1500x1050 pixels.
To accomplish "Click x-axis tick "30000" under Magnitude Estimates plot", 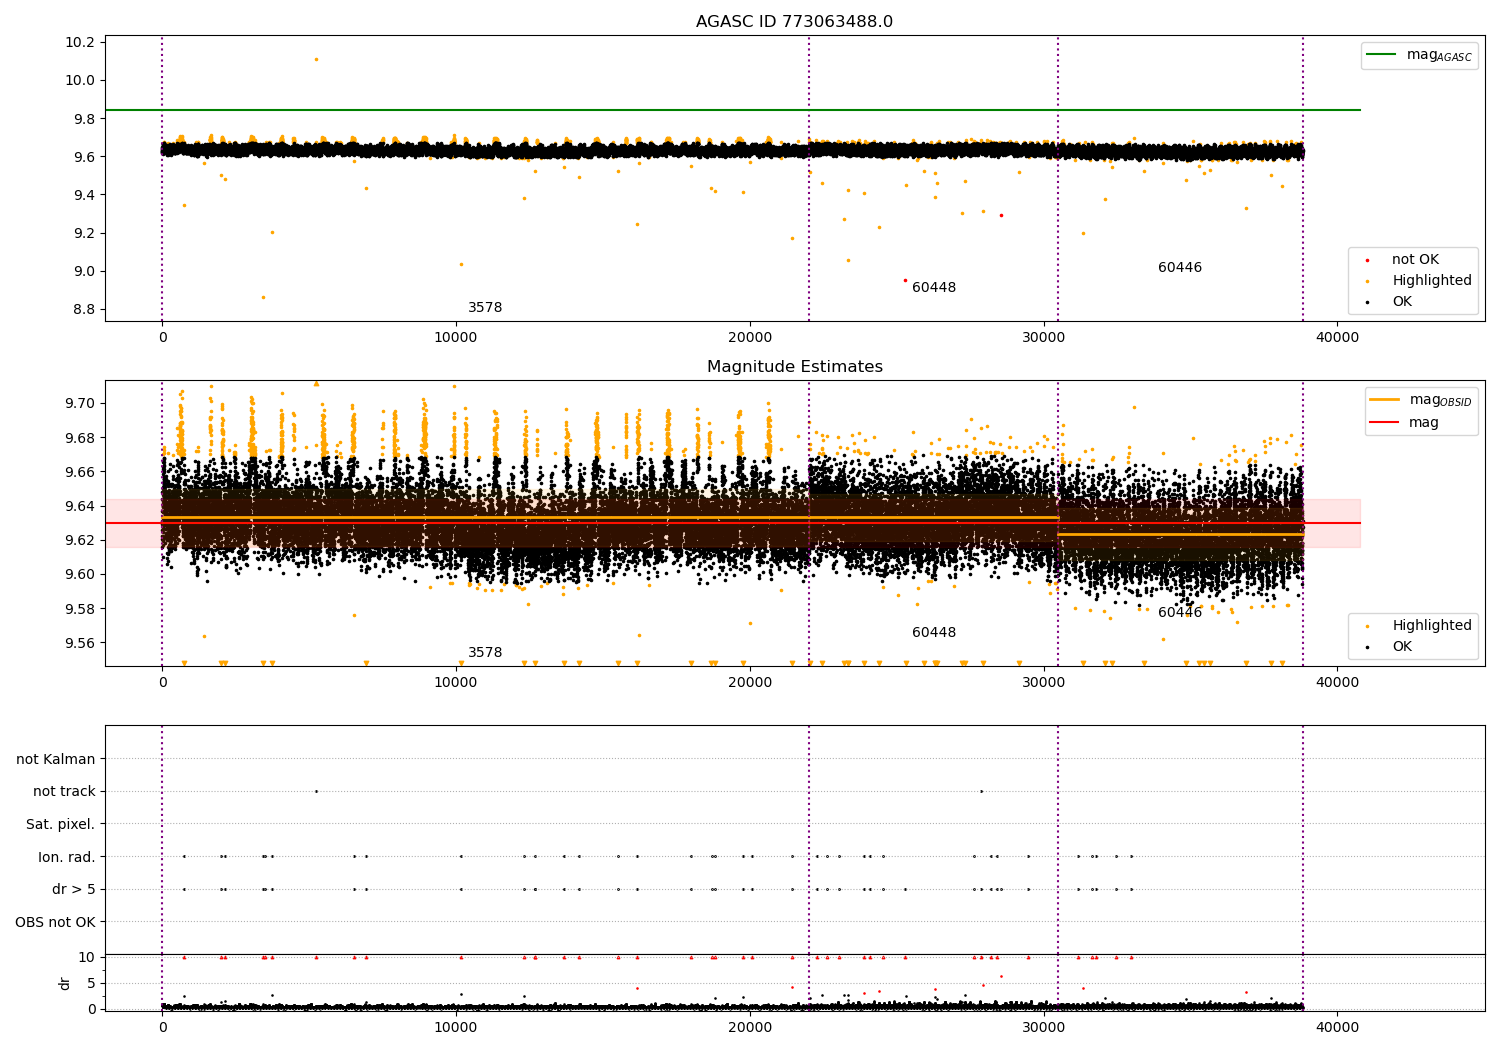I will coord(1044,682).
